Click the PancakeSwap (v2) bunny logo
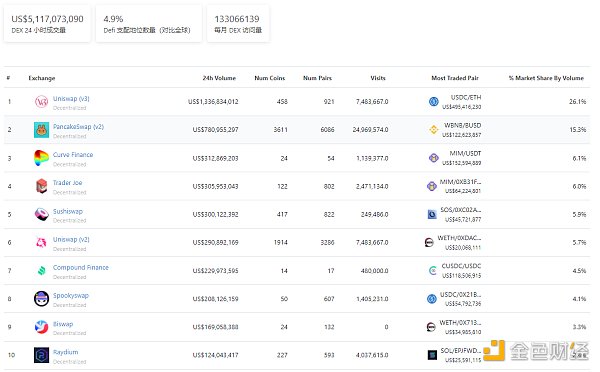Screen dimensions: 600x372 pyautogui.click(x=41, y=130)
